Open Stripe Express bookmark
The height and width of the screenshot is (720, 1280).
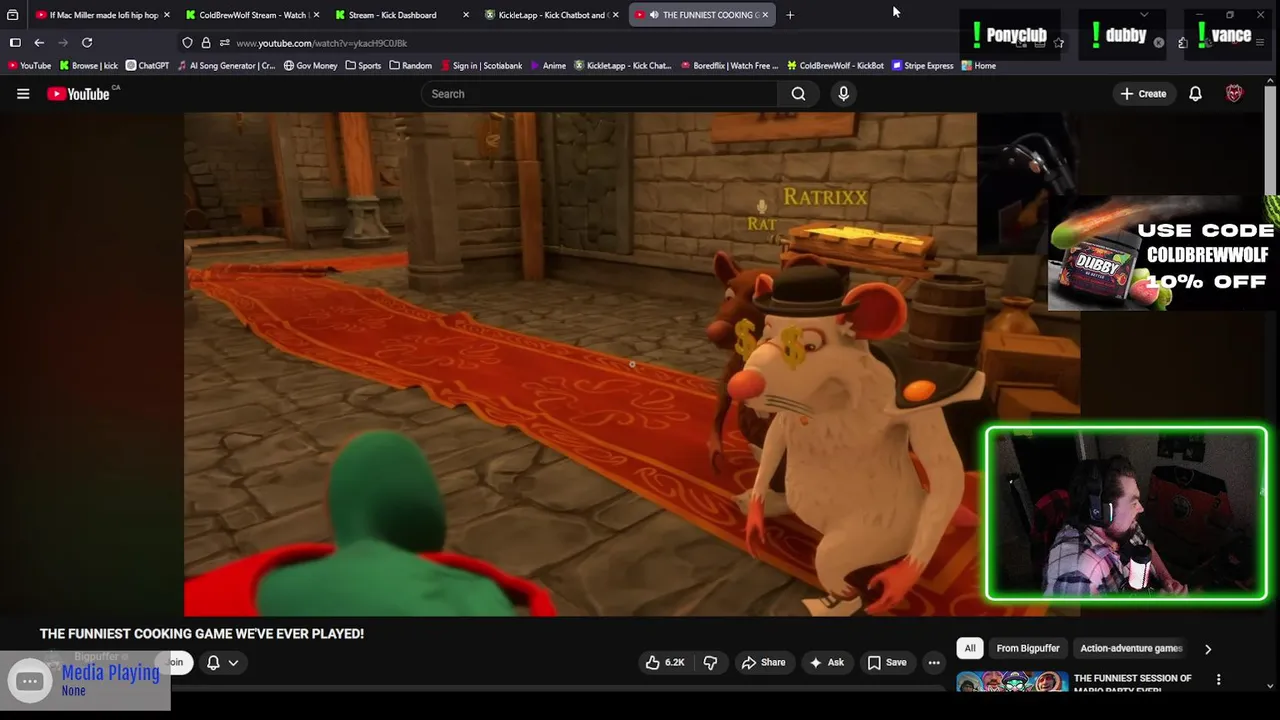point(923,66)
